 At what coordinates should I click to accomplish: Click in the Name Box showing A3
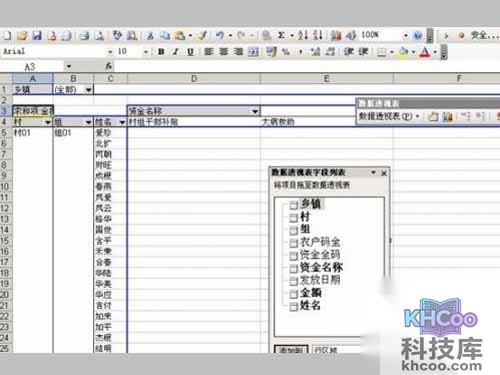32,67
